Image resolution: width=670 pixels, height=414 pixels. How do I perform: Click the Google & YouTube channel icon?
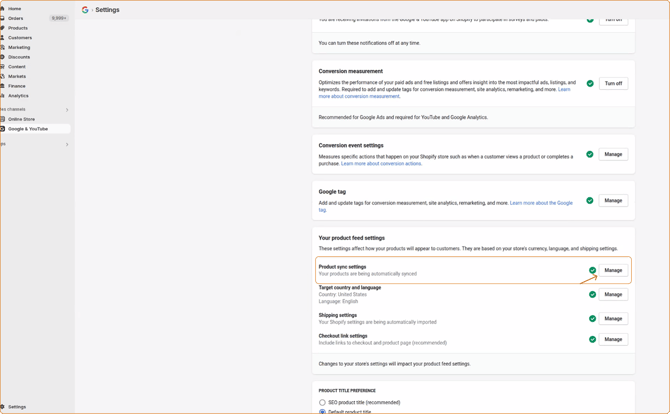pyautogui.click(x=2, y=129)
